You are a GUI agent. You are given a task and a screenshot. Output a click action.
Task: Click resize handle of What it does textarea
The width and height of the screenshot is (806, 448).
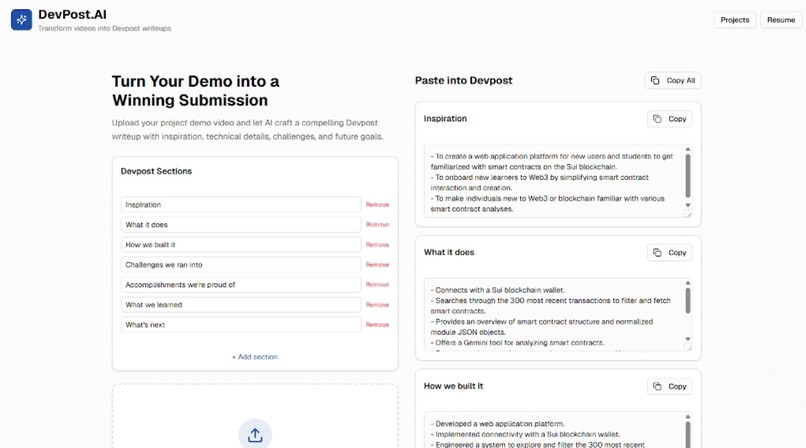[x=689, y=348]
